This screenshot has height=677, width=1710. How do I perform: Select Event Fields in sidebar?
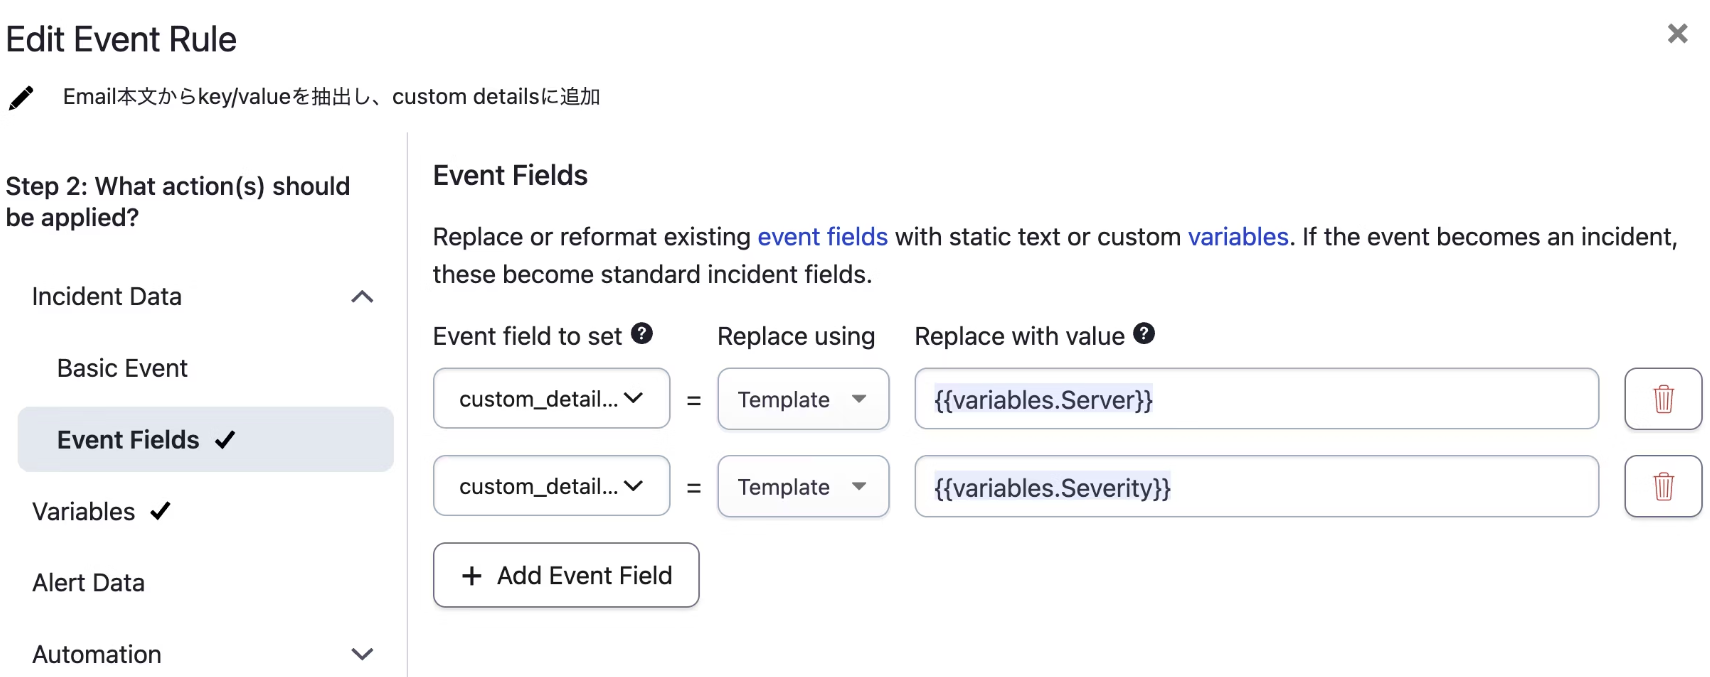point(129,440)
